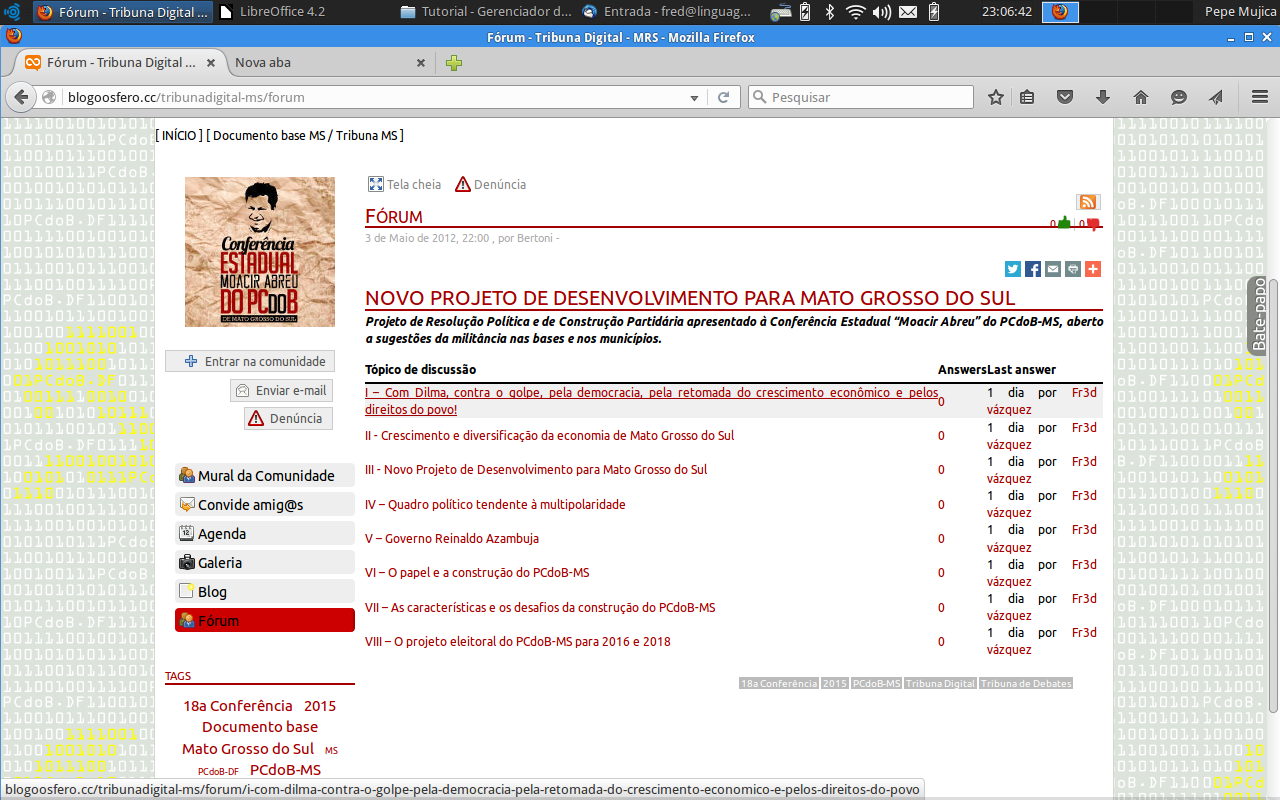Click the print icon in share bar
Screen dimensions: 1280x800
pos(1073,268)
